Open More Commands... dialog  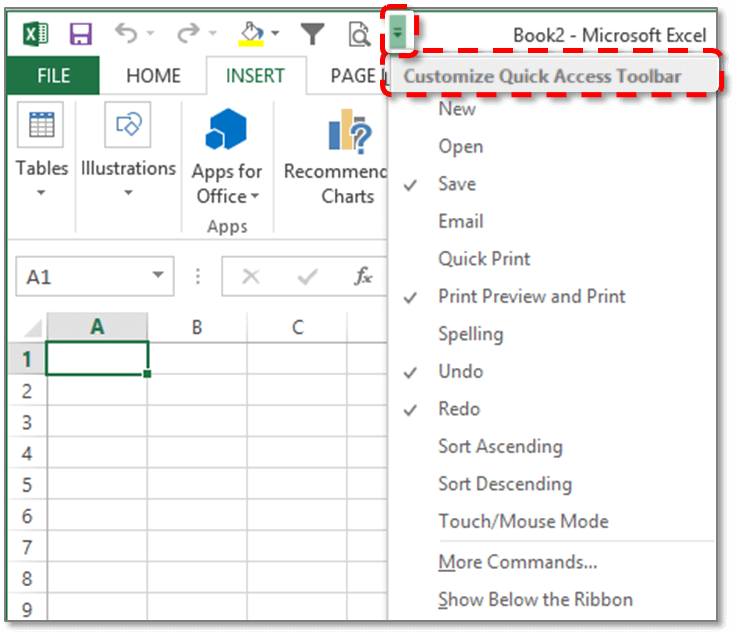552,562
